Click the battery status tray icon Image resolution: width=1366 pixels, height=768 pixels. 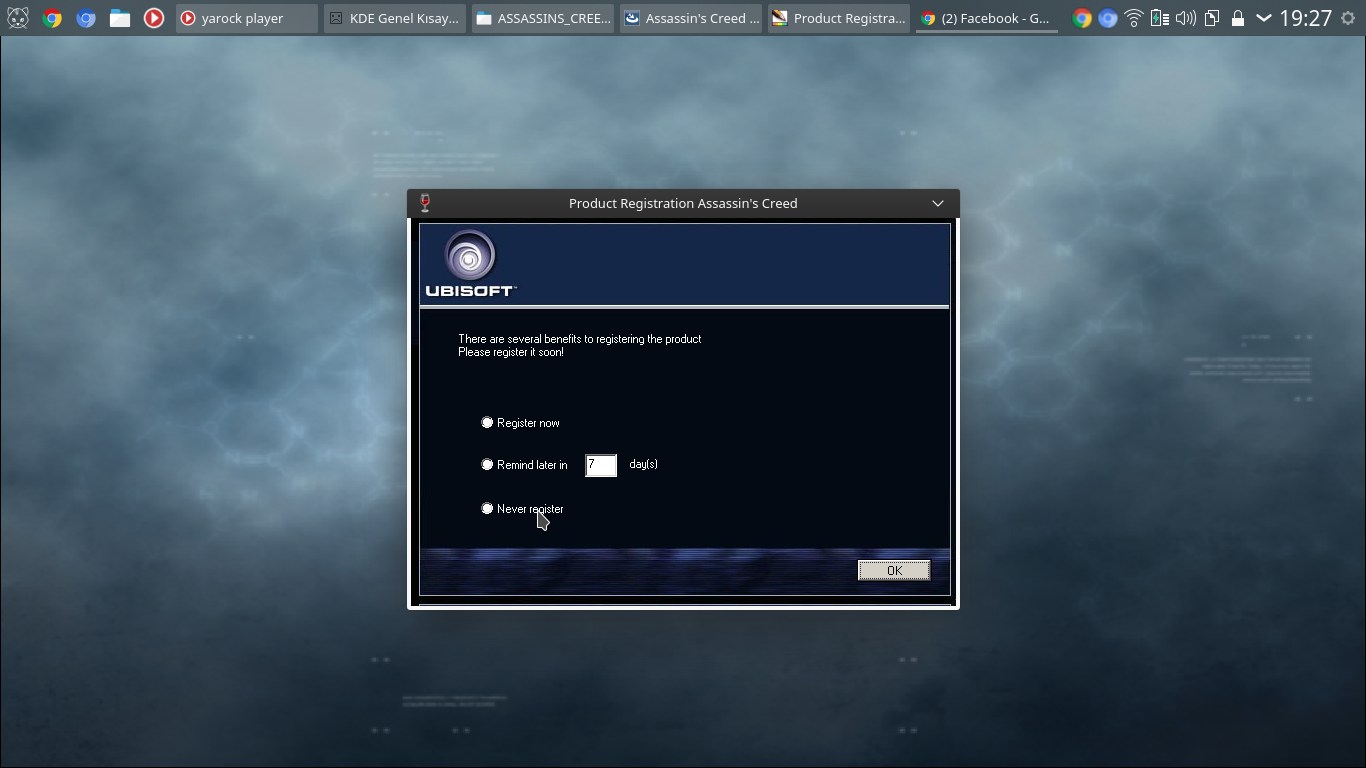click(1159, 18)
